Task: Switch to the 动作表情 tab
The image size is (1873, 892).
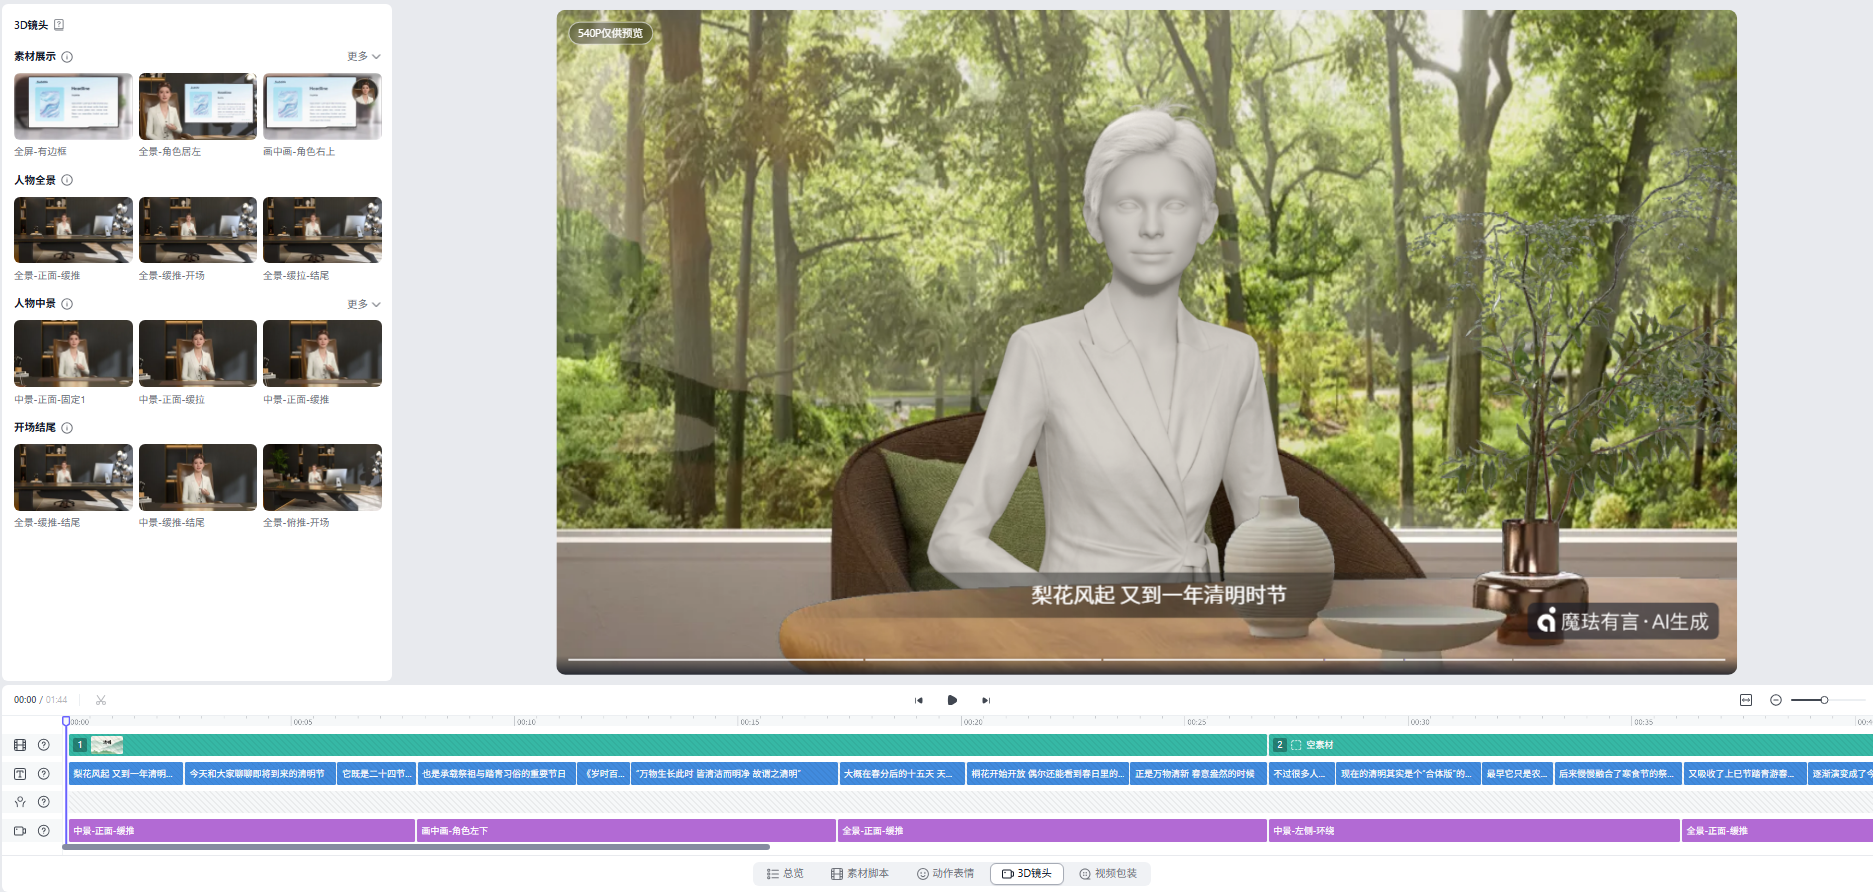Action: tap(945, 874)
